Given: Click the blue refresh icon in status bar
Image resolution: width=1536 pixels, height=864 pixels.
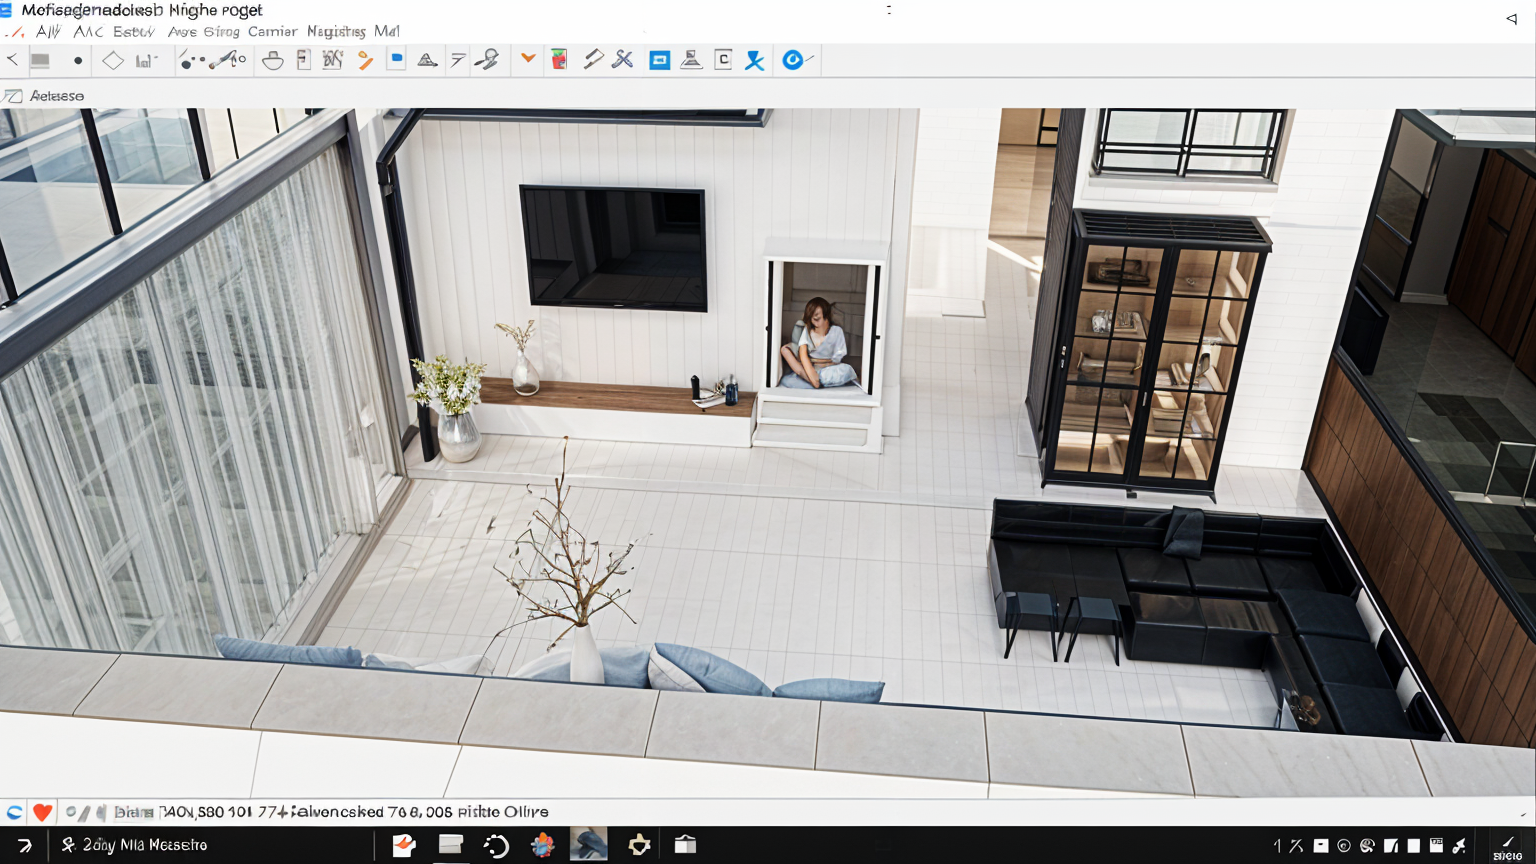Looking at the screenshot, I should pos(14,812).
